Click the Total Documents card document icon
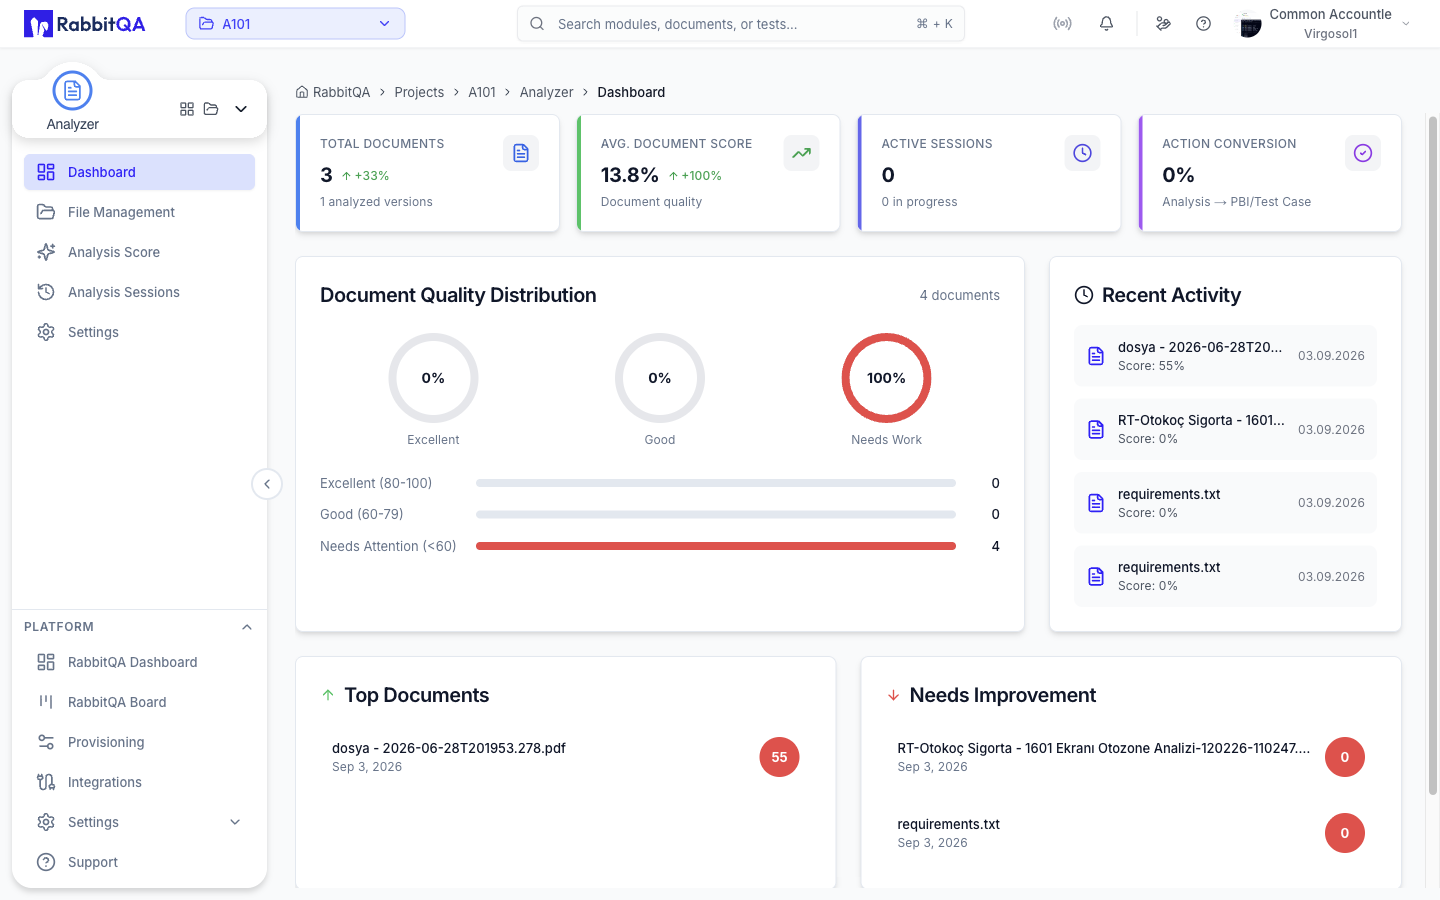Screen dimensions: 1440x900 [521, 153]
